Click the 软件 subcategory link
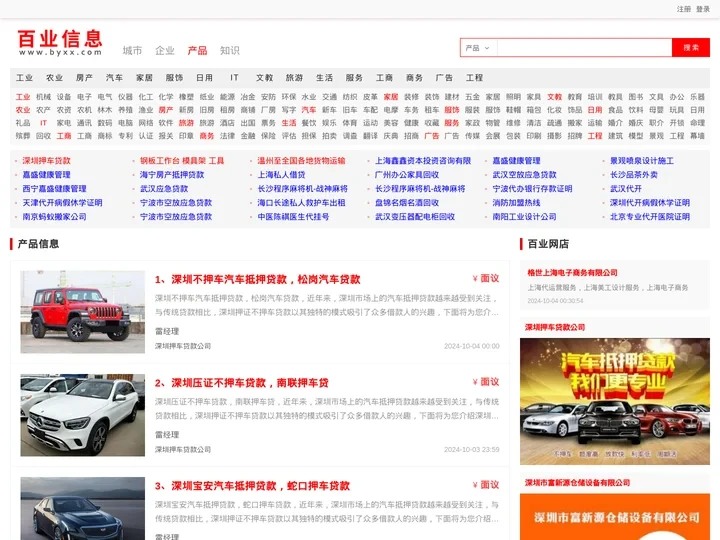The image size is (720, 540). (166, 123)
